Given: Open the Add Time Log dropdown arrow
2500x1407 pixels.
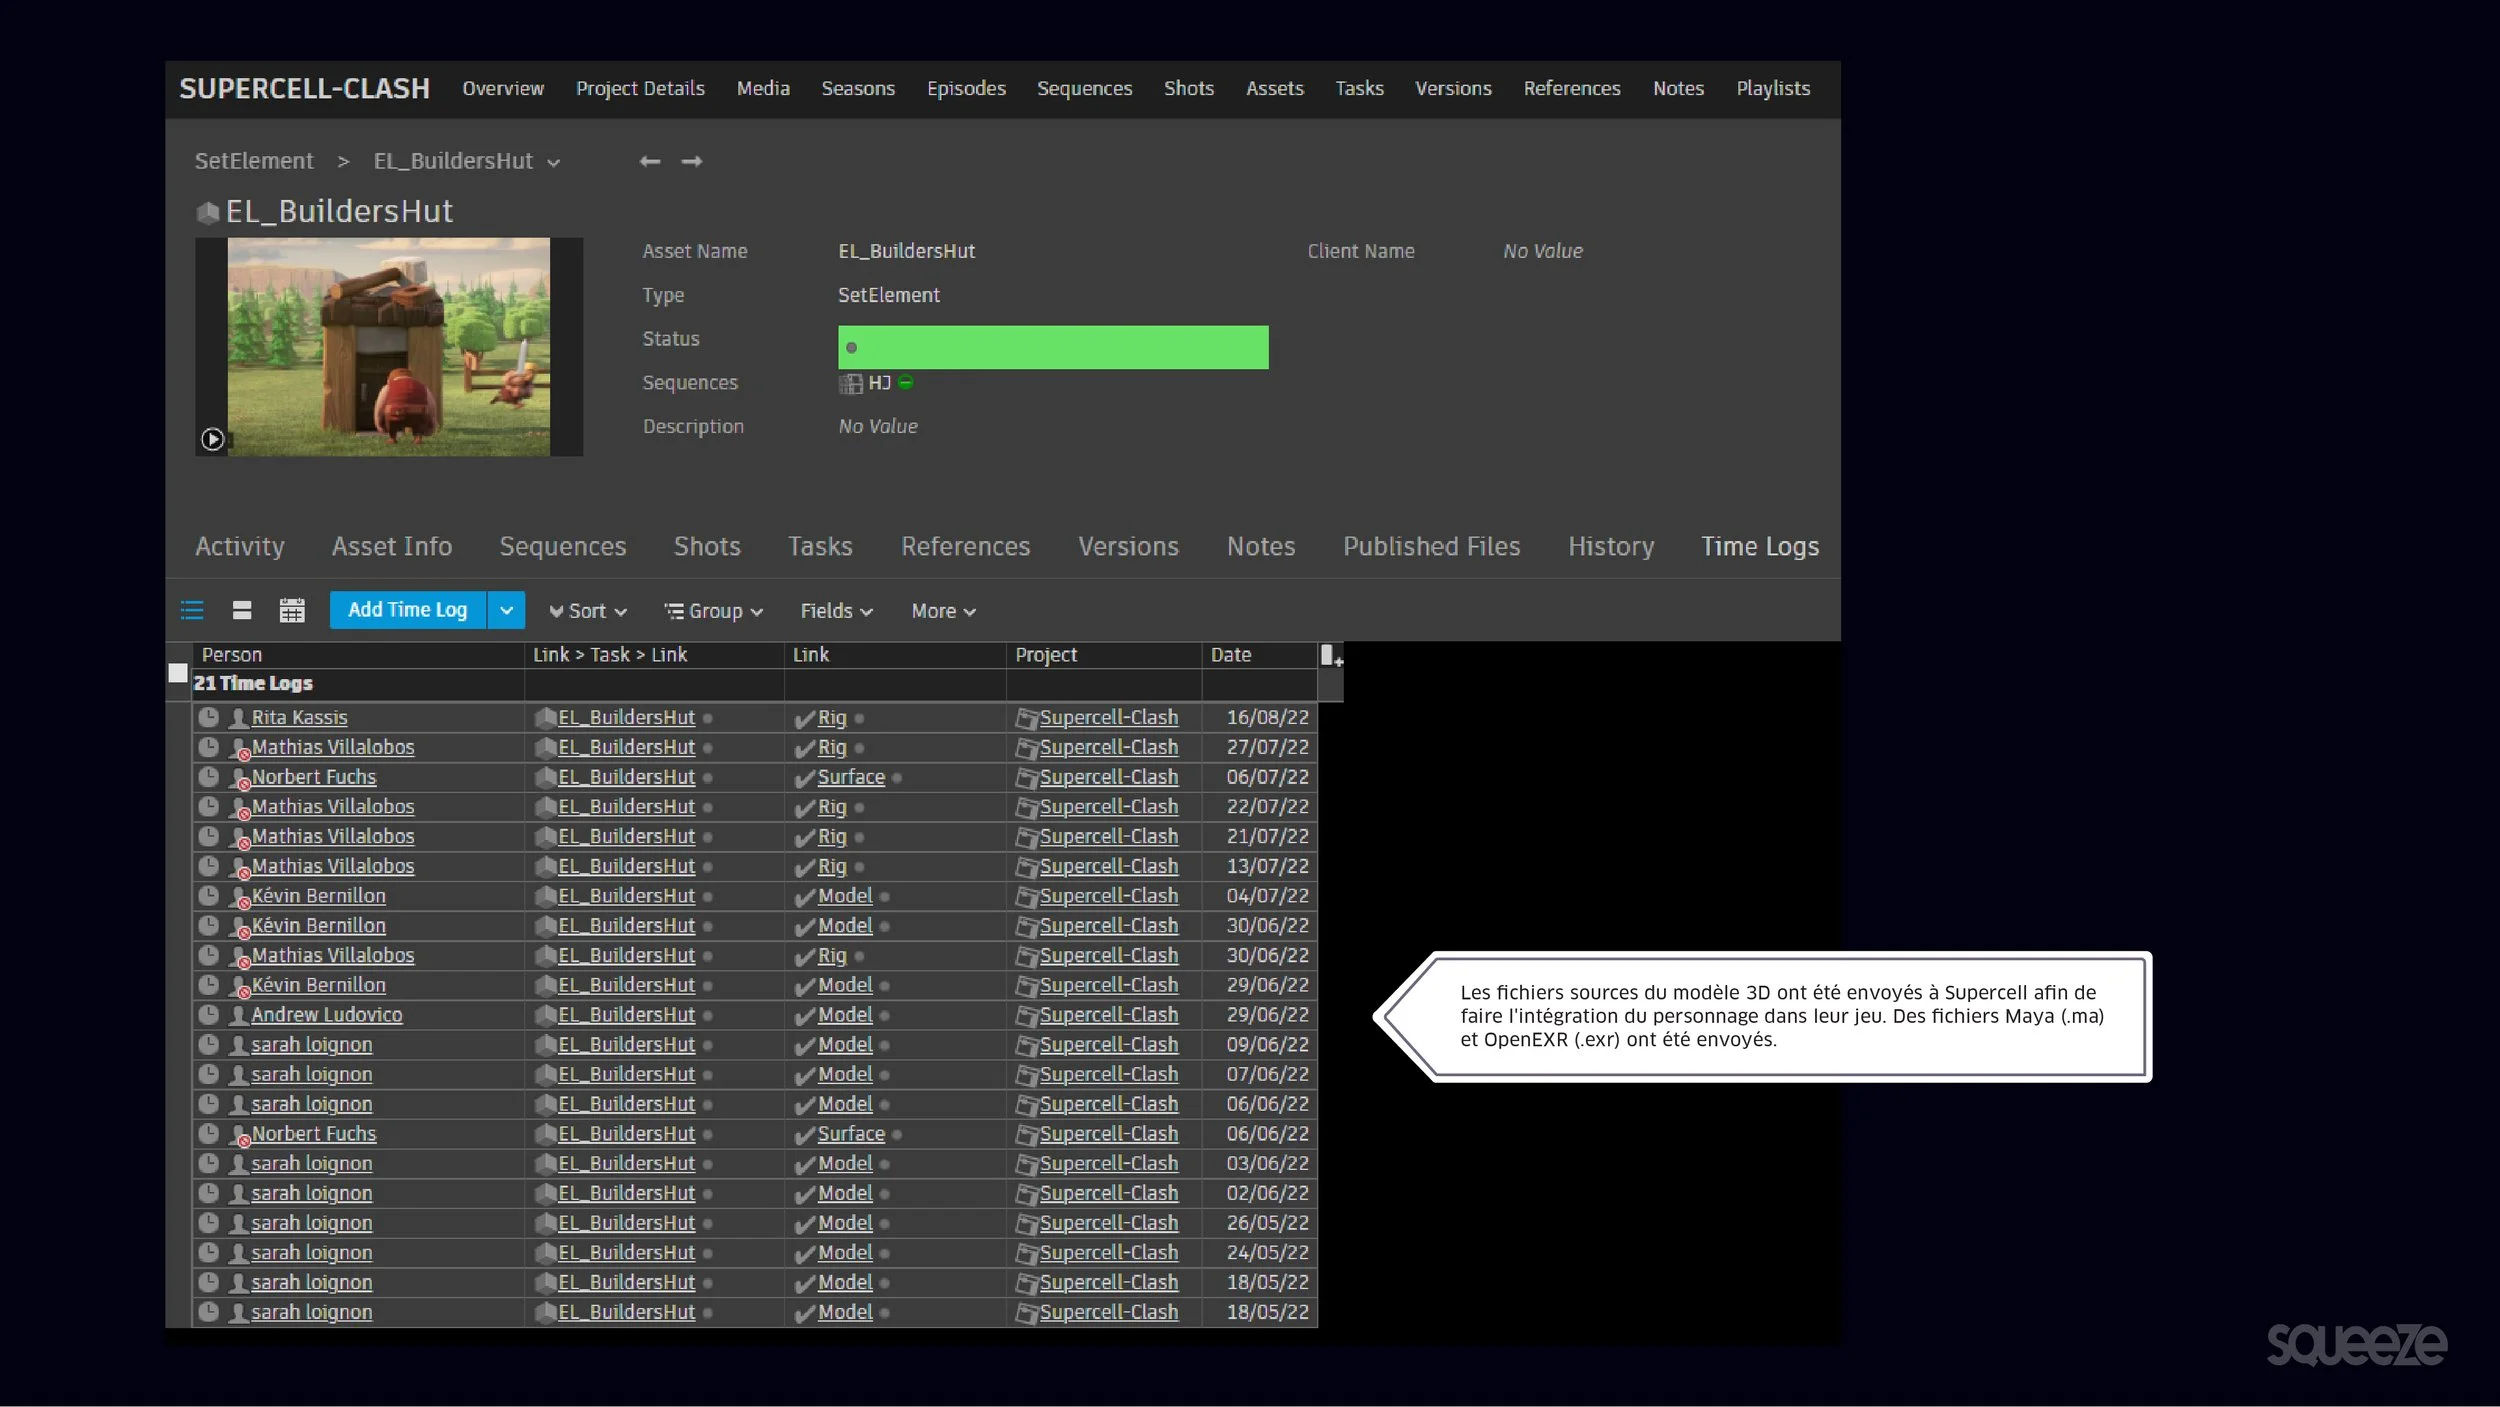Looking at the screenshot, I should coord(506,610).
